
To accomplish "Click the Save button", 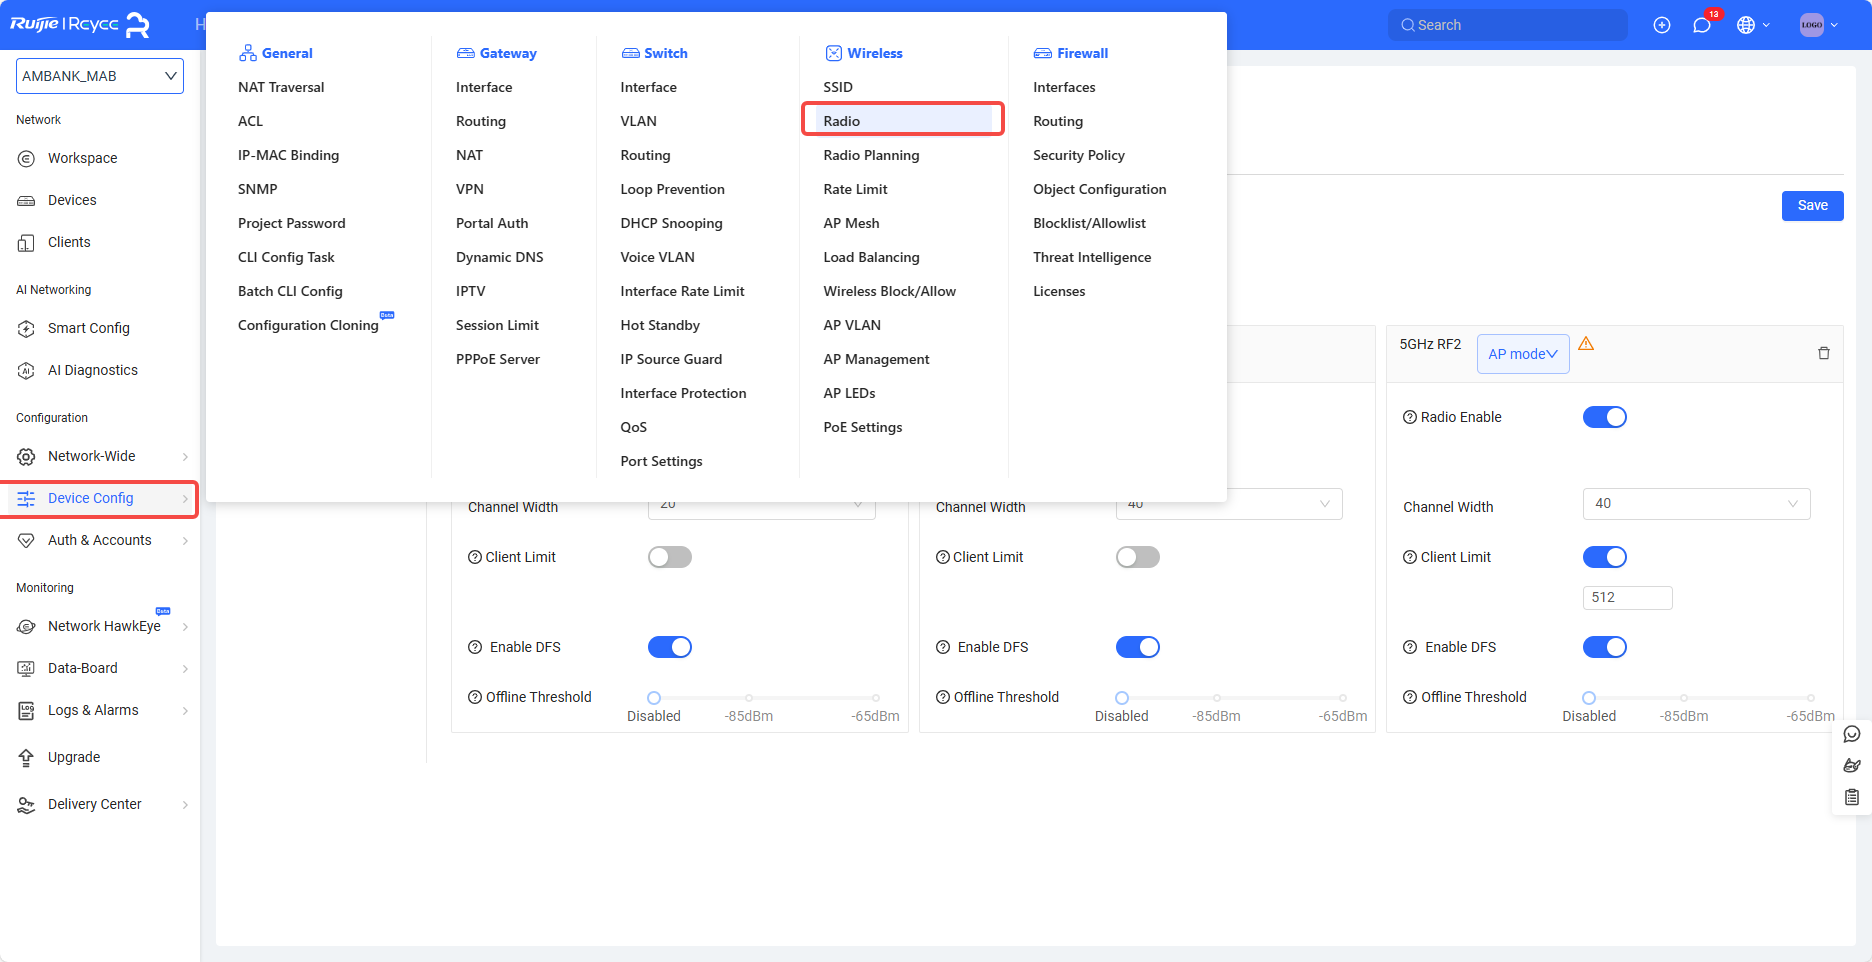I will 1813,206.
